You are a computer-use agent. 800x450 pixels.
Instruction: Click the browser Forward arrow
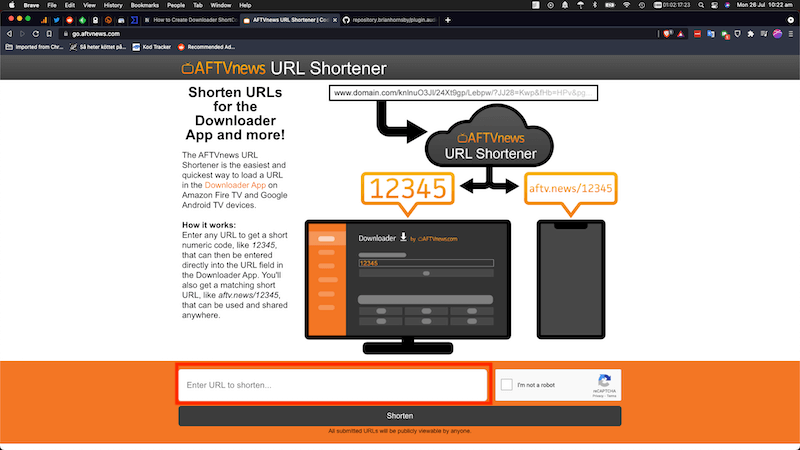tap(22, 34)
